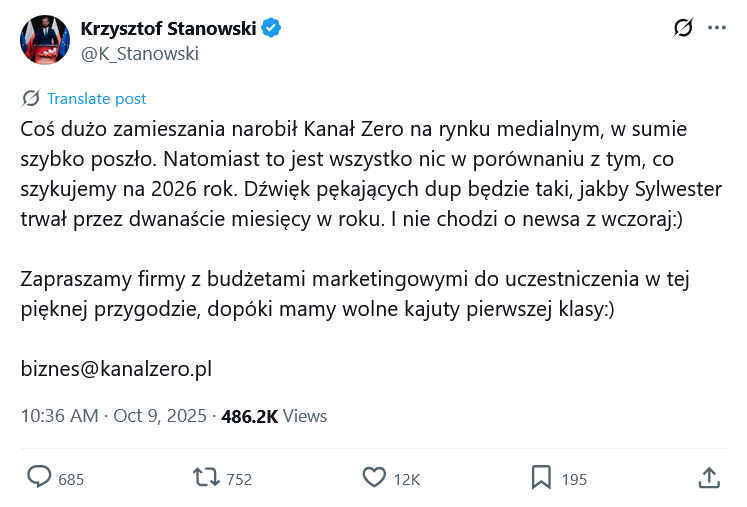Click the Grok icon beside the more menu
Image resolution: width=747 pixels, height=507 pixels.
pyautogui.click(x=683, y=29)
